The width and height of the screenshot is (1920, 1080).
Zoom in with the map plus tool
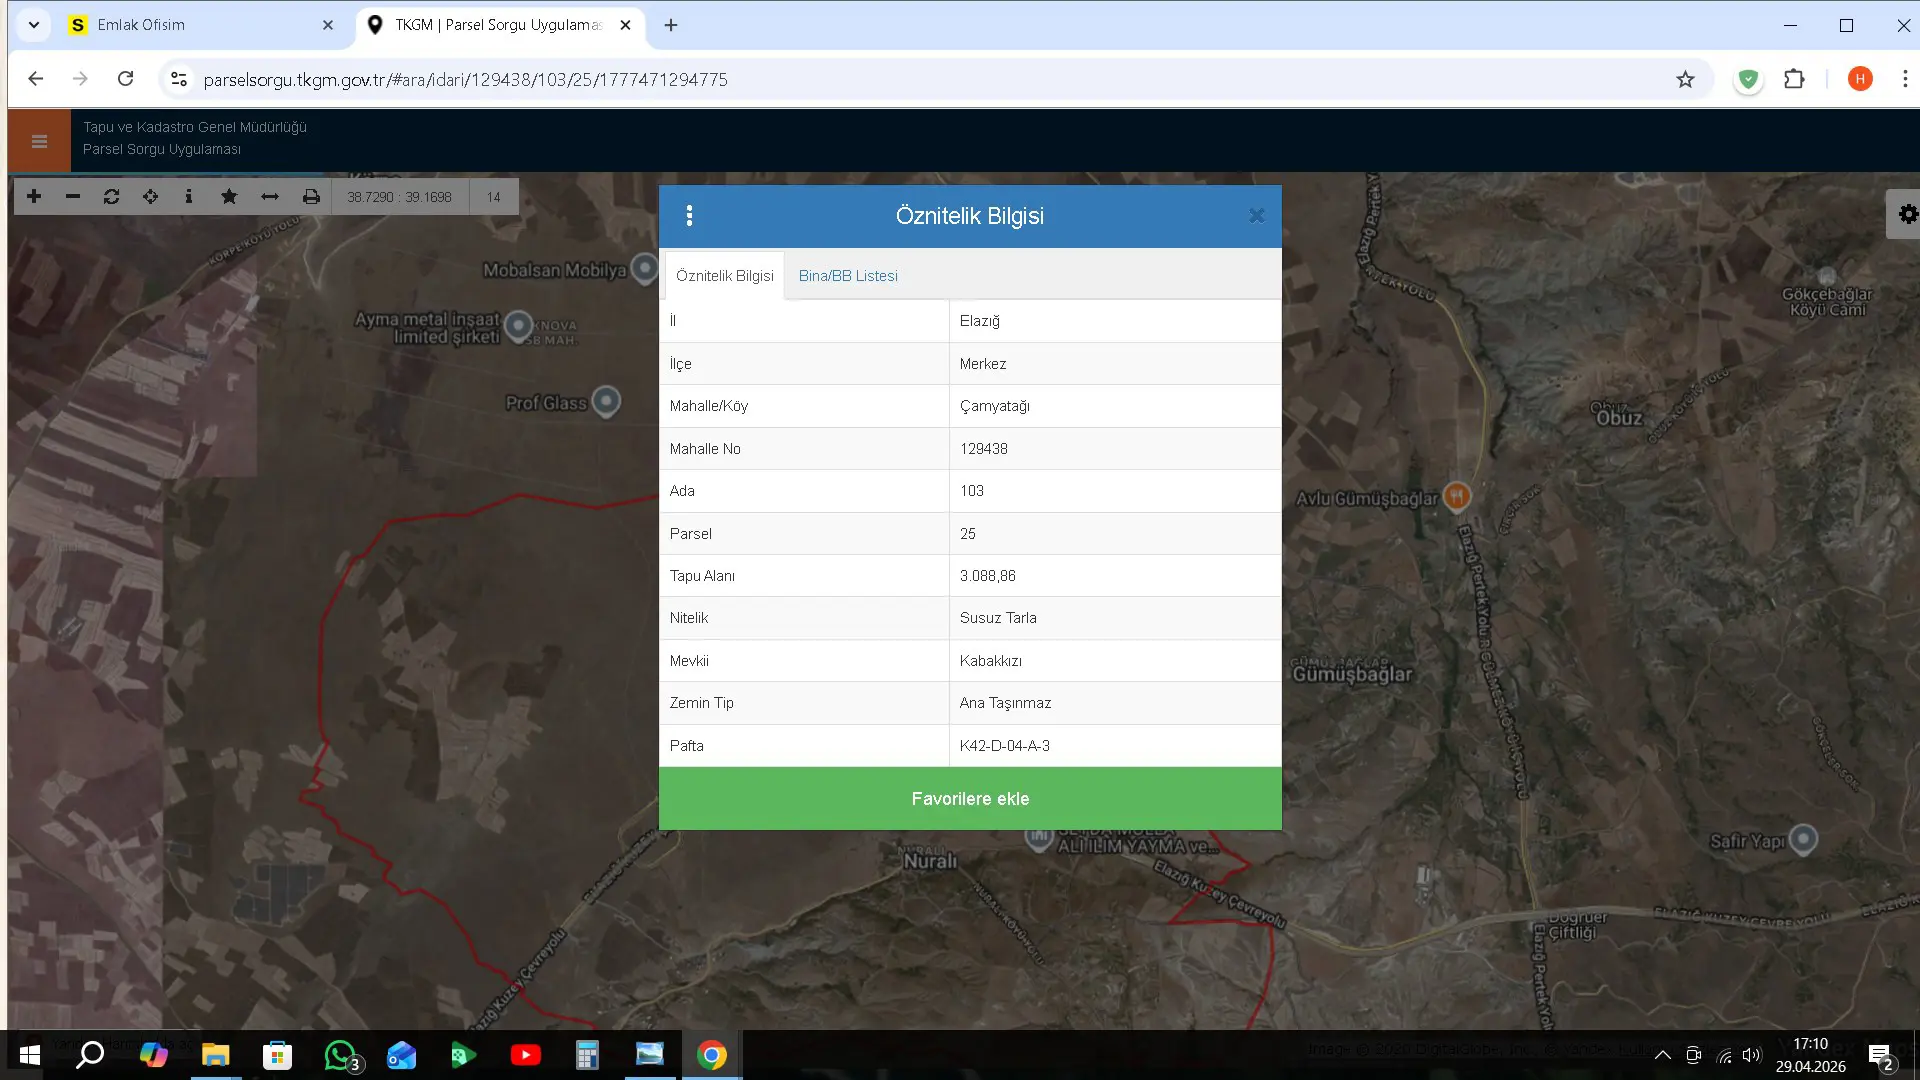tap(34, 197)
